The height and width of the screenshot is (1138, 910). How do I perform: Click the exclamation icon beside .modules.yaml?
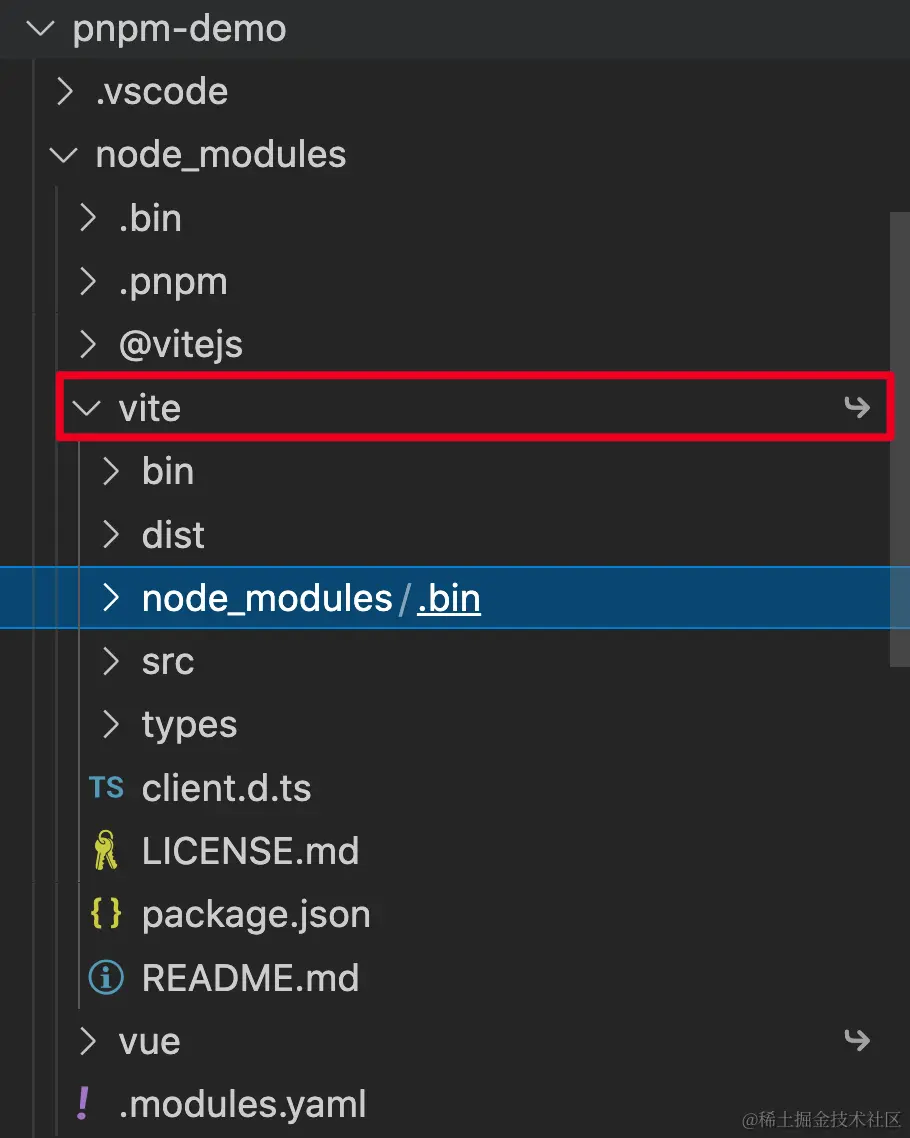click(83, 1104)
